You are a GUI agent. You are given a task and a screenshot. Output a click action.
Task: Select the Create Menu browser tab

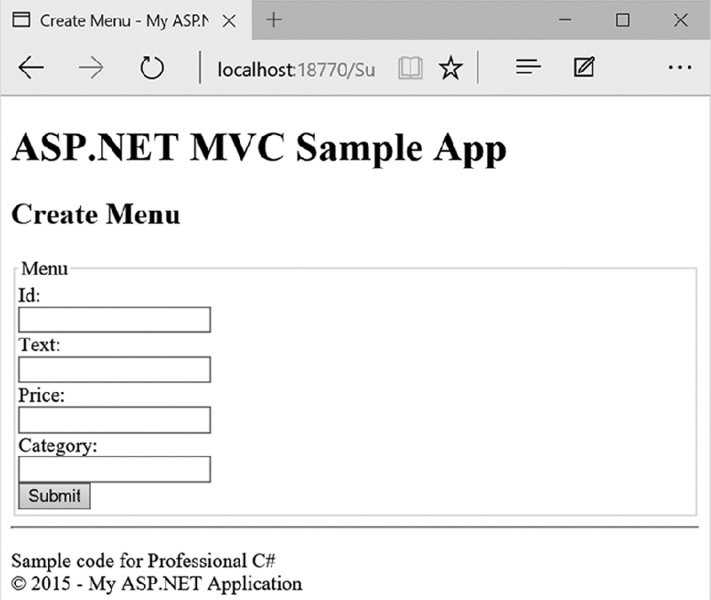coord(126,20)
